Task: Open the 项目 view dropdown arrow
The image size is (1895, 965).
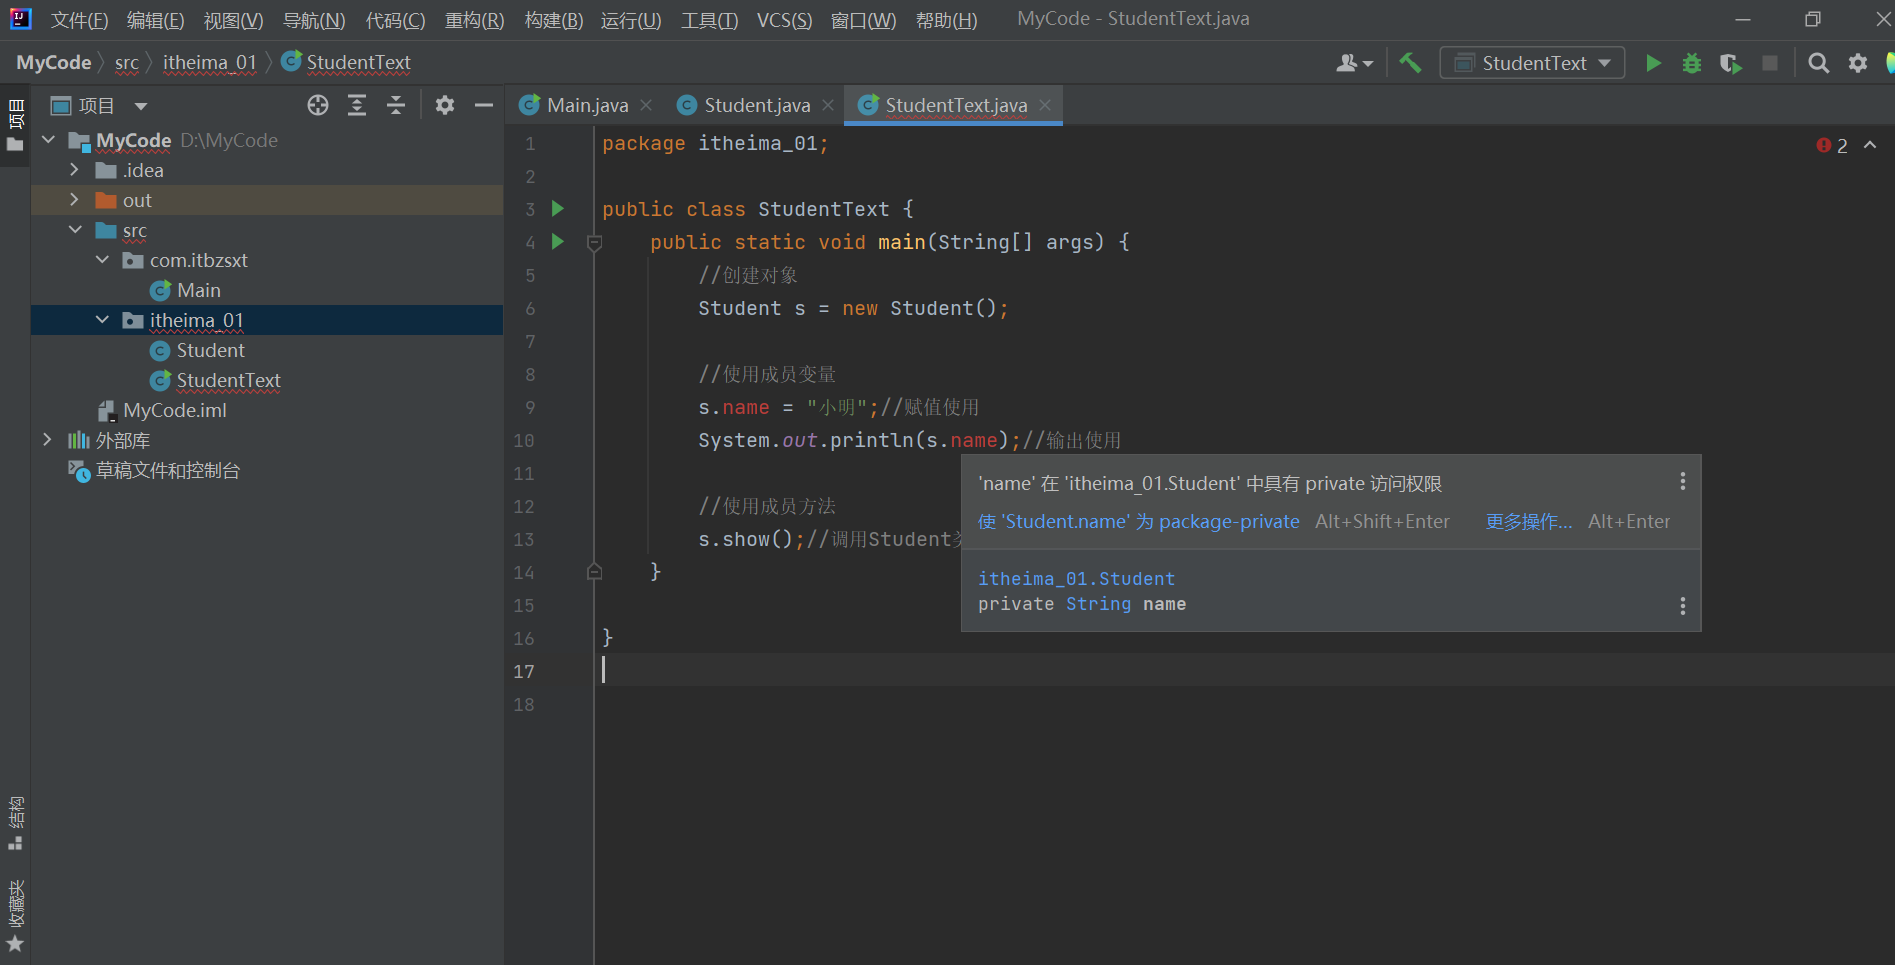Action: click(x=141, y=106)
